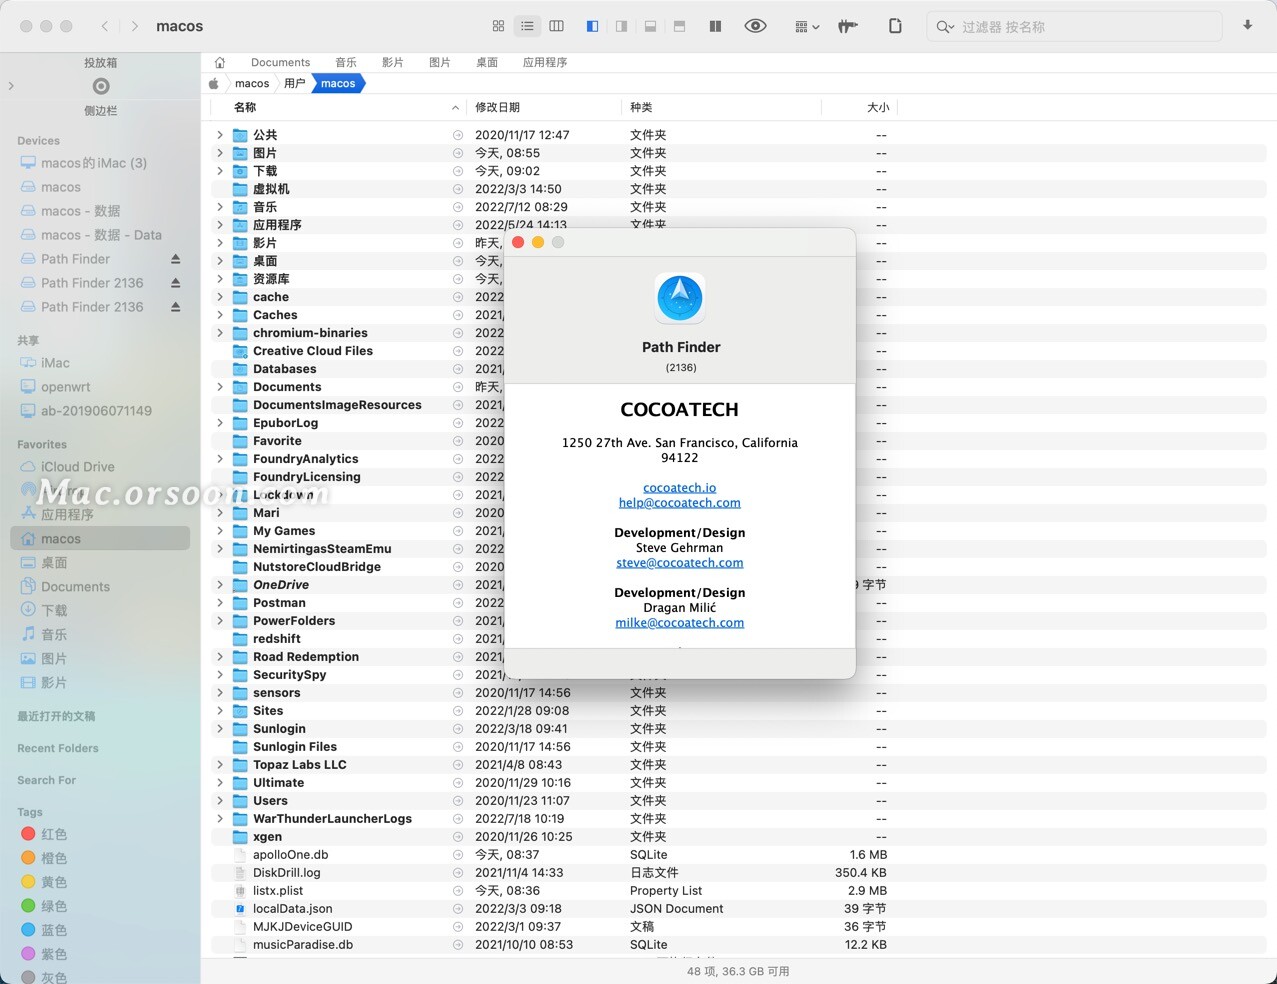1277x984 pixels.
Task: Select 用户 in the path bar
Action: coord(294,83)
